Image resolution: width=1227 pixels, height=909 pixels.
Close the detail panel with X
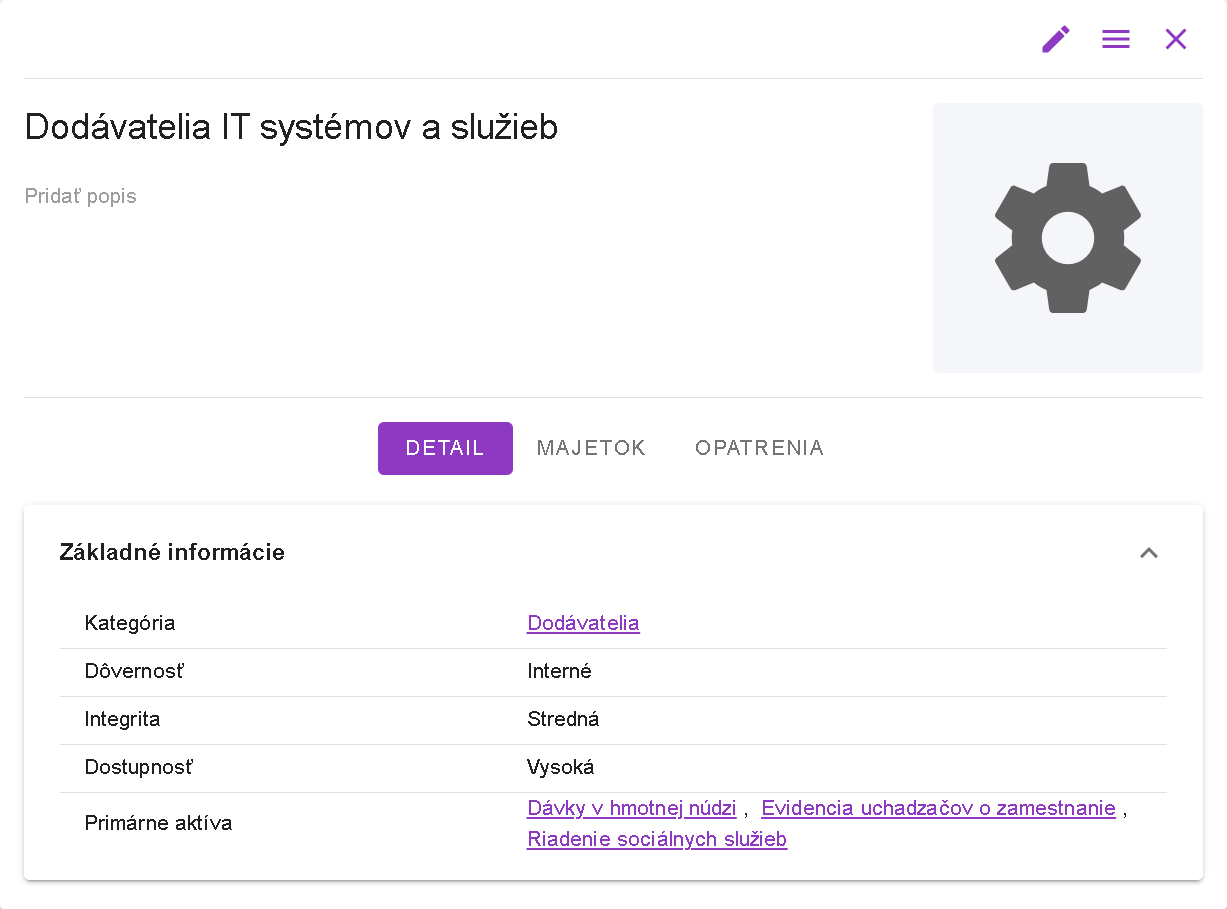point(1176,39)
